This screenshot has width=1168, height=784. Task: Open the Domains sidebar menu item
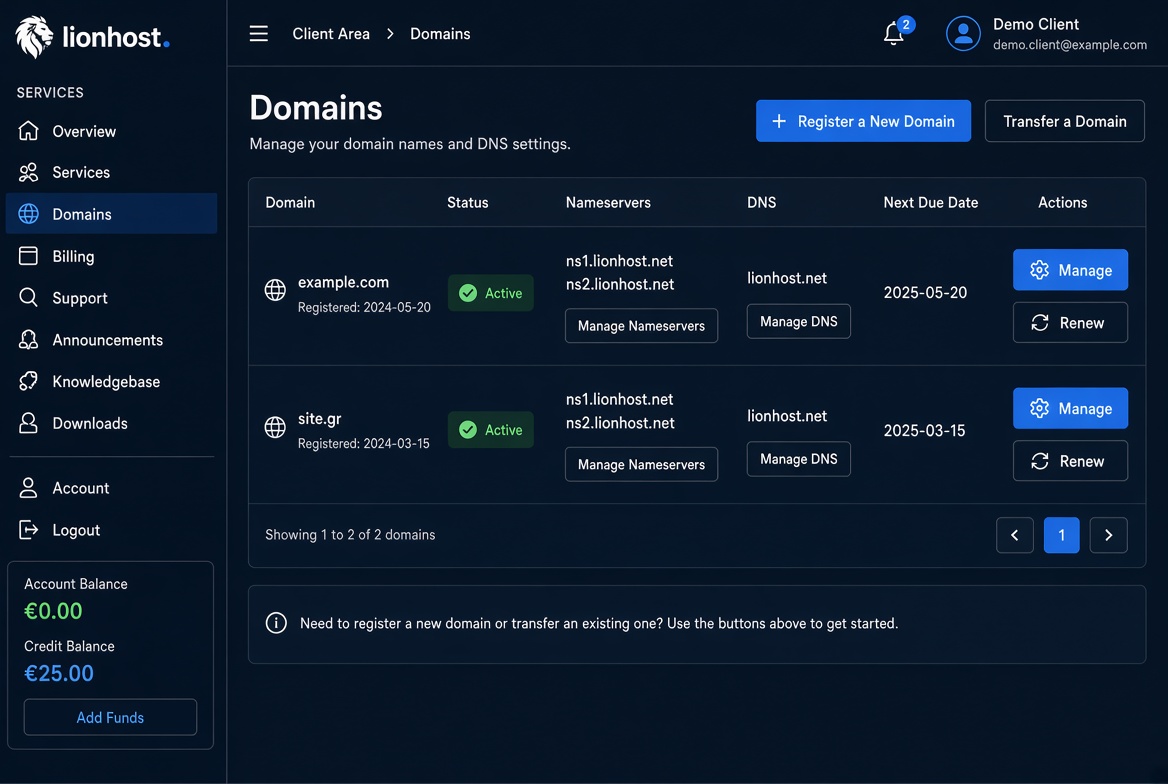point(112,214)
